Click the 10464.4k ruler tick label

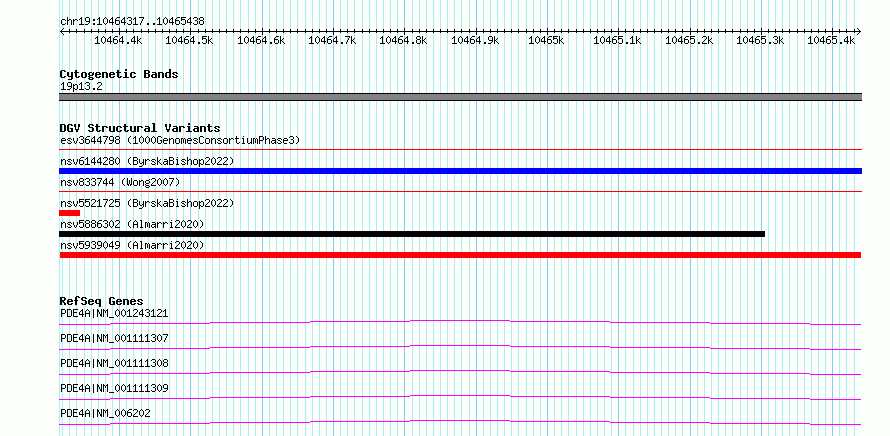pyautogui.click(x=118, y=40)
